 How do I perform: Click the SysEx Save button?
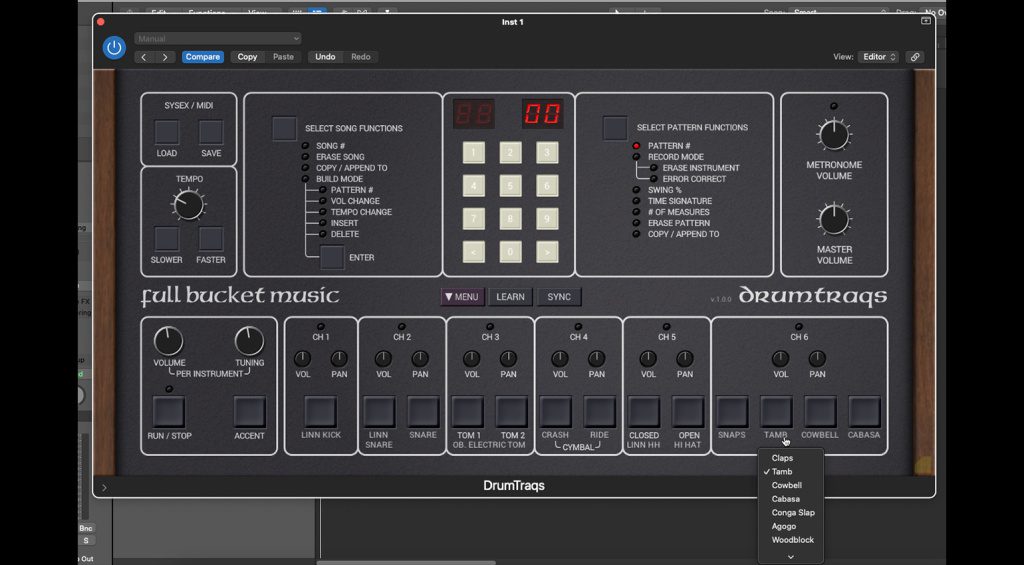click(211, 132)
